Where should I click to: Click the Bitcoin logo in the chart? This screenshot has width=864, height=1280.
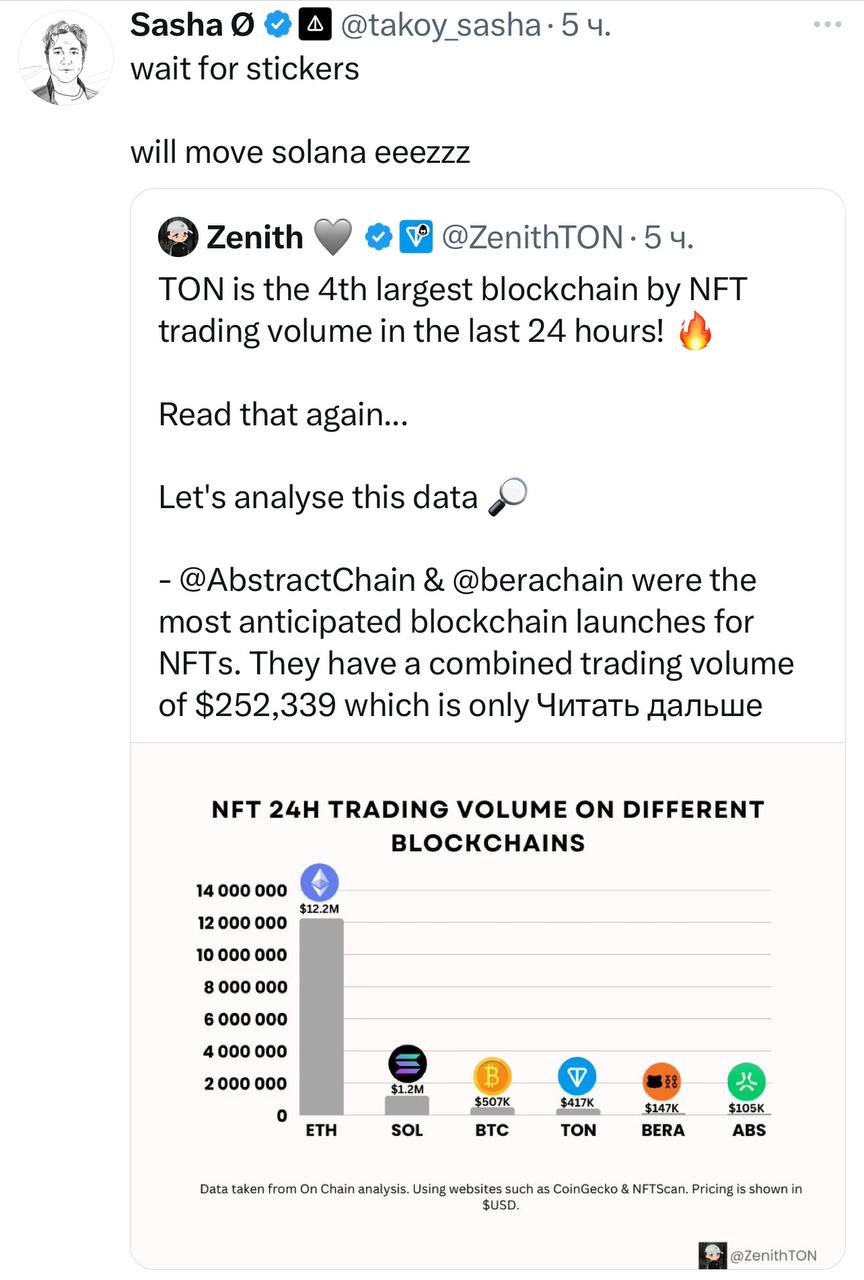492,1076
